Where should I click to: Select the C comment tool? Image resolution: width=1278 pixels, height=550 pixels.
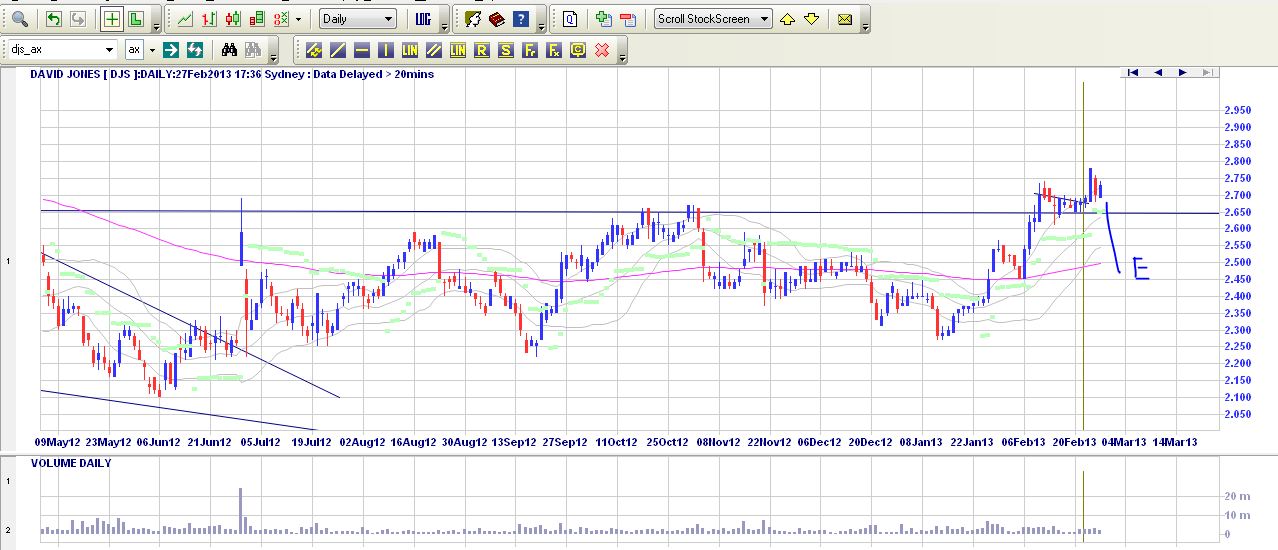pos(578,49)
